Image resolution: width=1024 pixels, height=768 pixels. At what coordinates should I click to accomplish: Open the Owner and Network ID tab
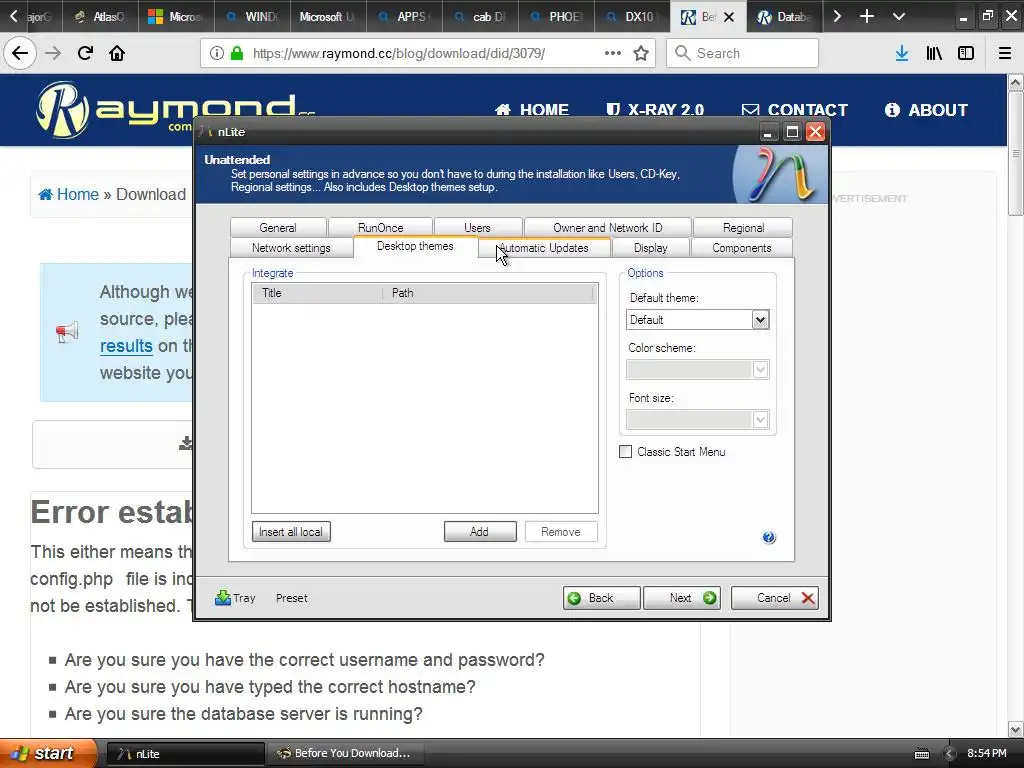pos(607,227)
